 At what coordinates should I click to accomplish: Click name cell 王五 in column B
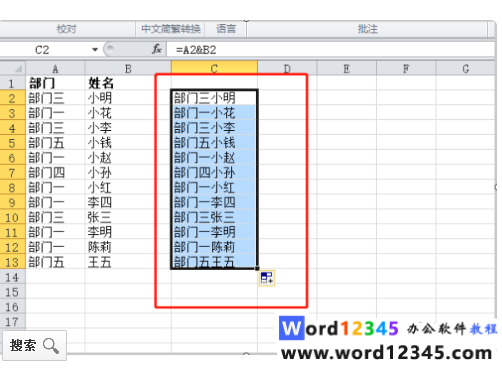coord(128,262)
